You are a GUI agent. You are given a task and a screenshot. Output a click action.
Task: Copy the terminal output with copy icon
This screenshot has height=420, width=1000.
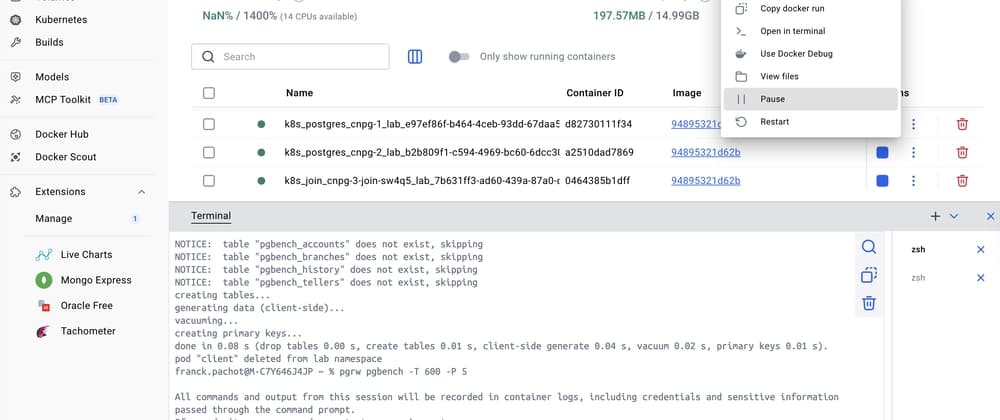click(x=869, y=275)
